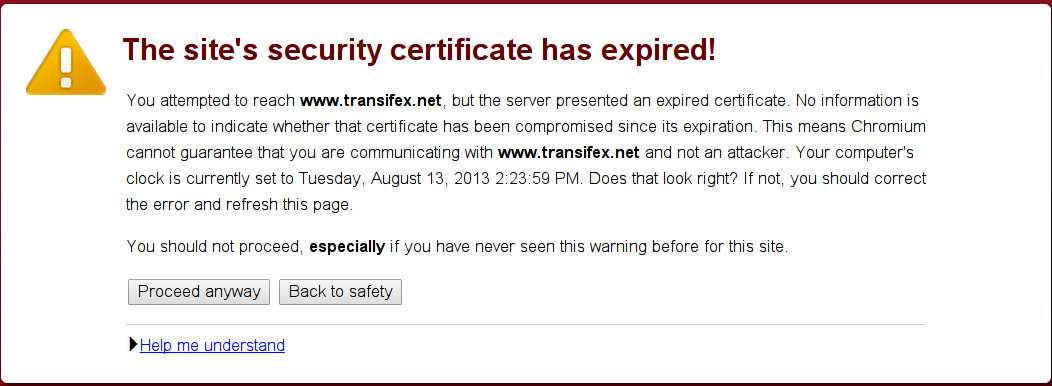Click the bold word especially
Viewport: 1052px width, 386px height.
coord(347,247)
